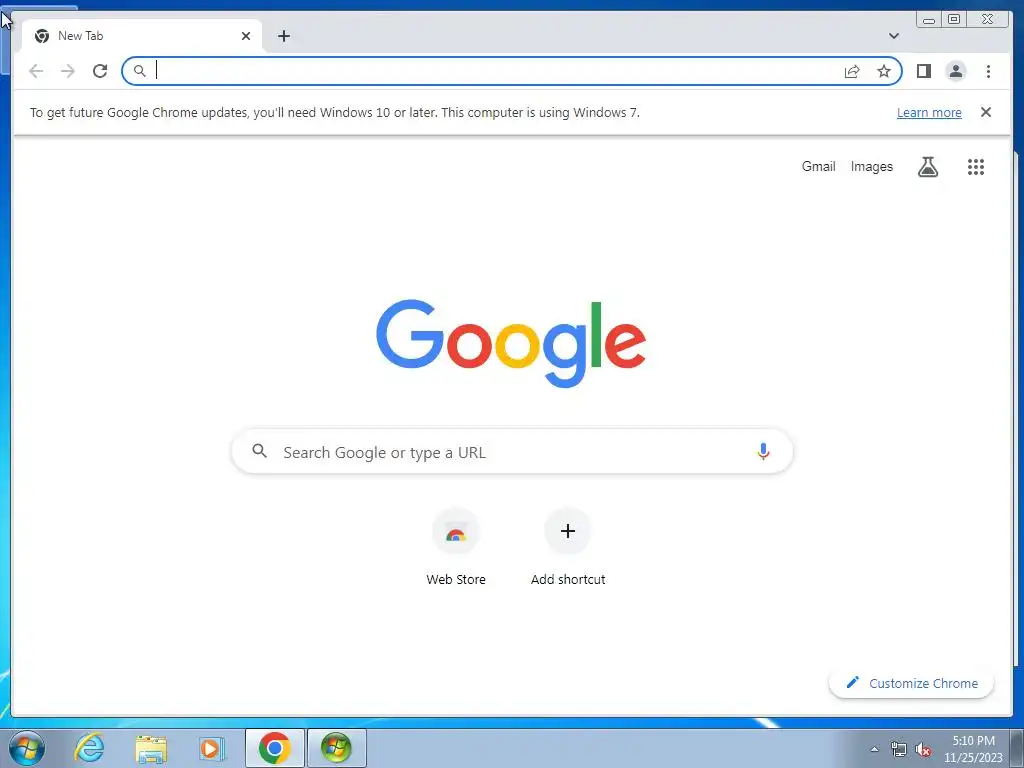Viewport: 1024px width, 768px height.
Task: Click the share this page icon
Action: (852, 71)
